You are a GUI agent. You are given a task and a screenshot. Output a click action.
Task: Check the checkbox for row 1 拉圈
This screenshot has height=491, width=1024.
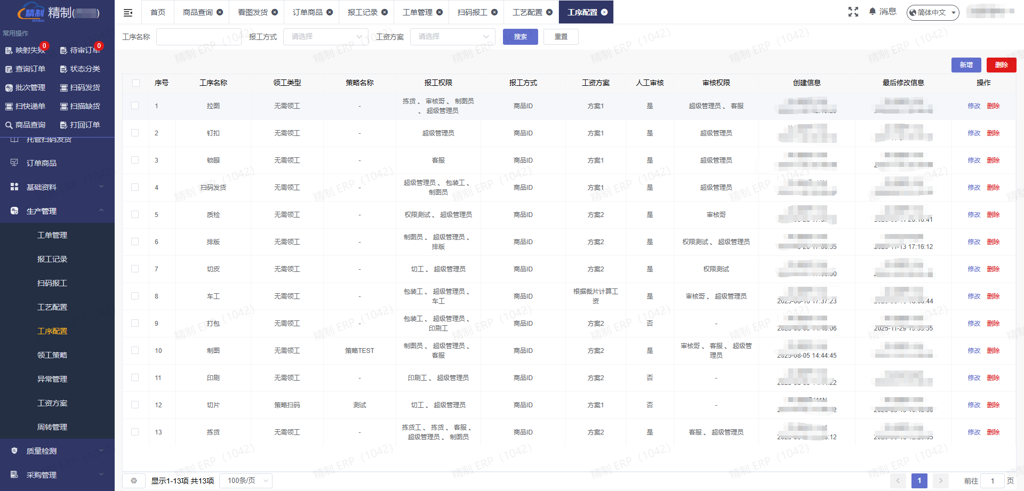(x=135, y=105)
